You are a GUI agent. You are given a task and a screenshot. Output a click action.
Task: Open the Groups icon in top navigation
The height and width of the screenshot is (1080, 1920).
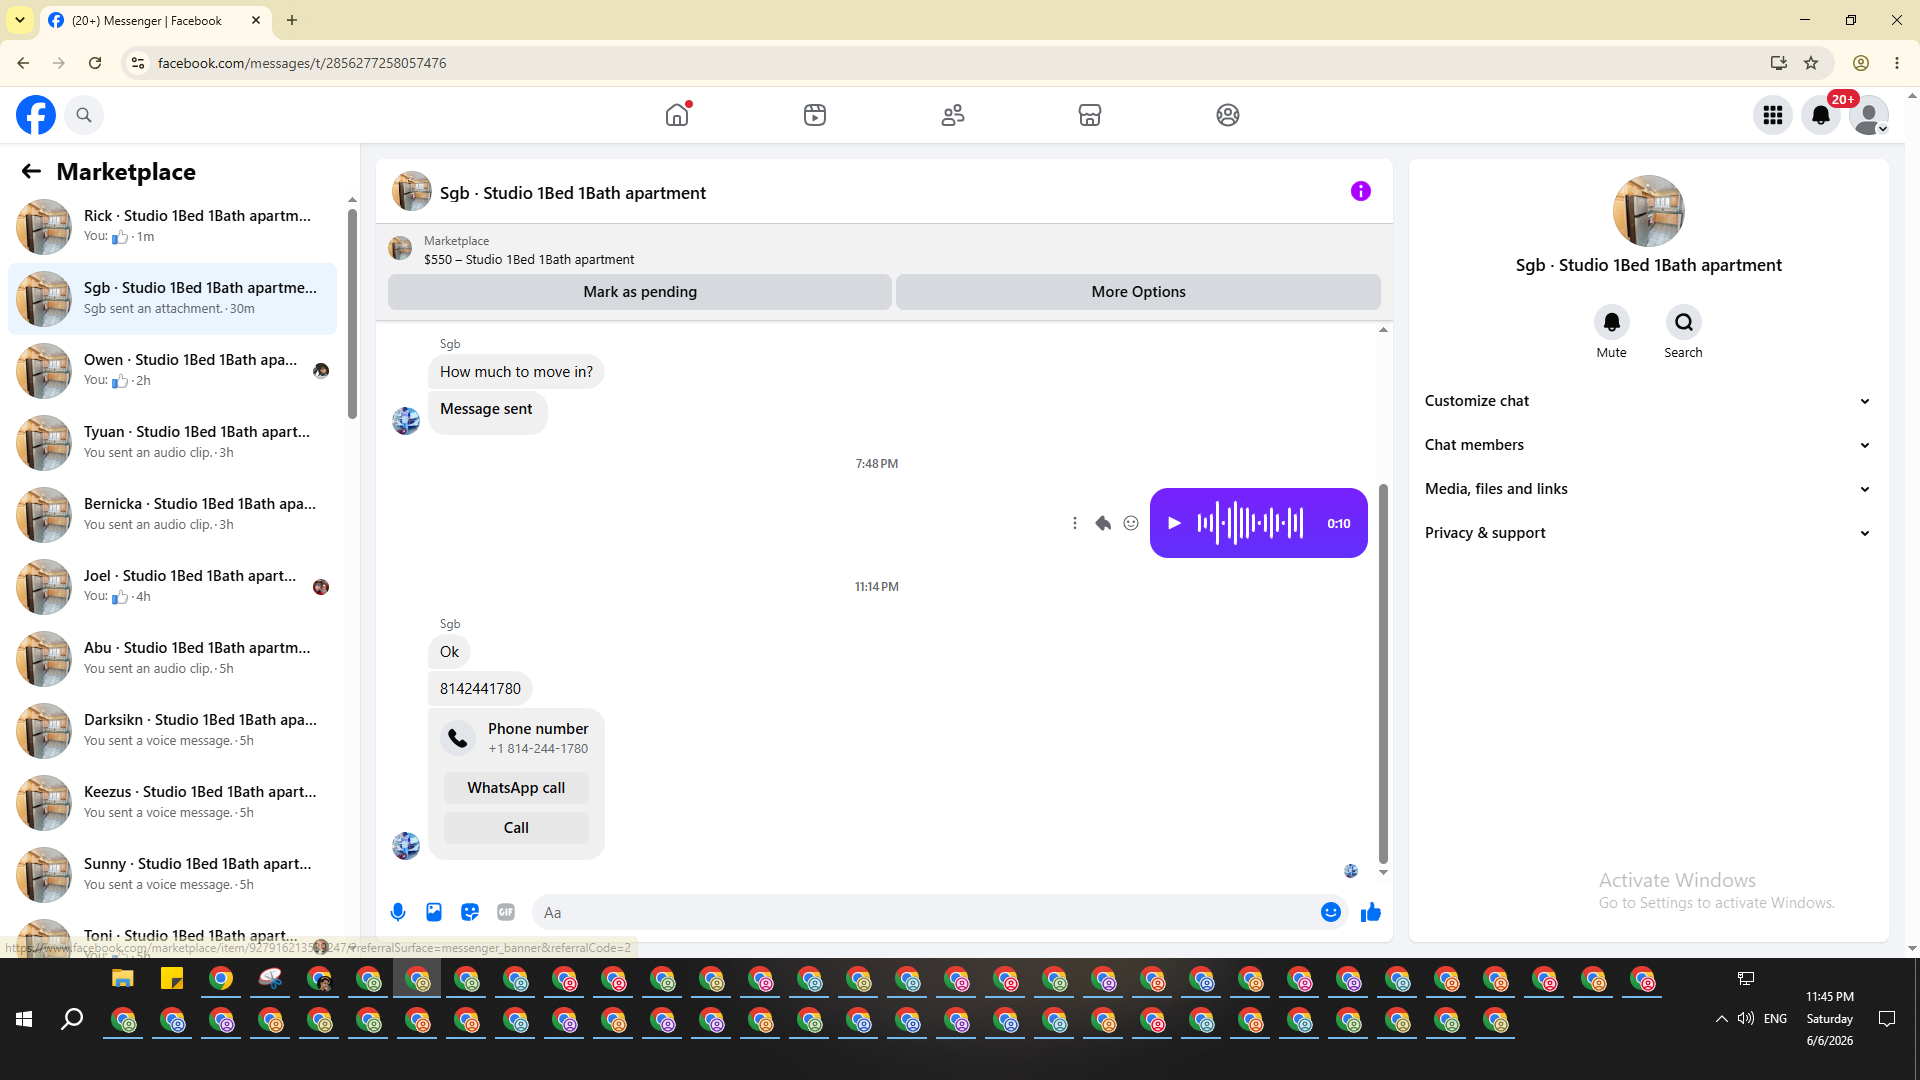pyautogui.click(x=1228, y=115)
